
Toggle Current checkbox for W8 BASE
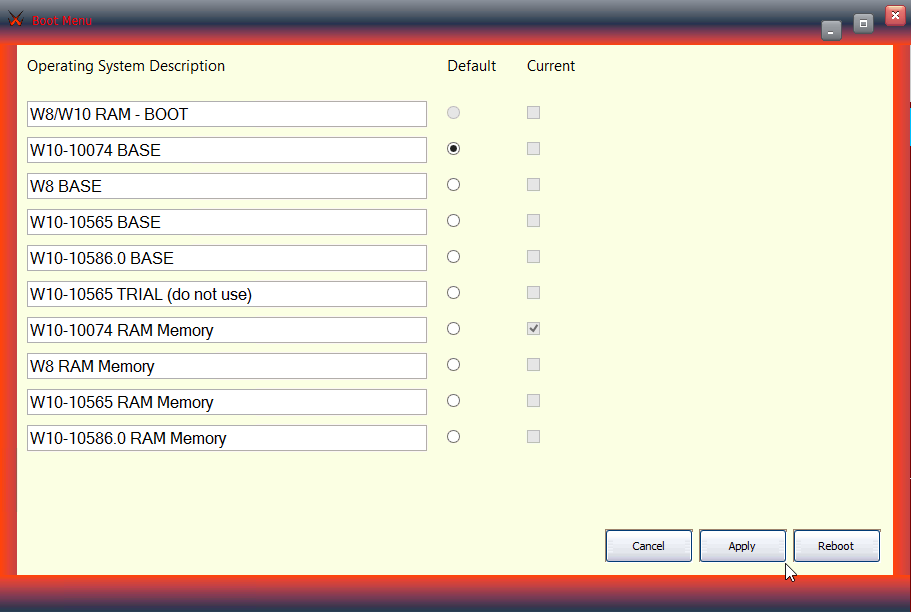coord(533,185)
